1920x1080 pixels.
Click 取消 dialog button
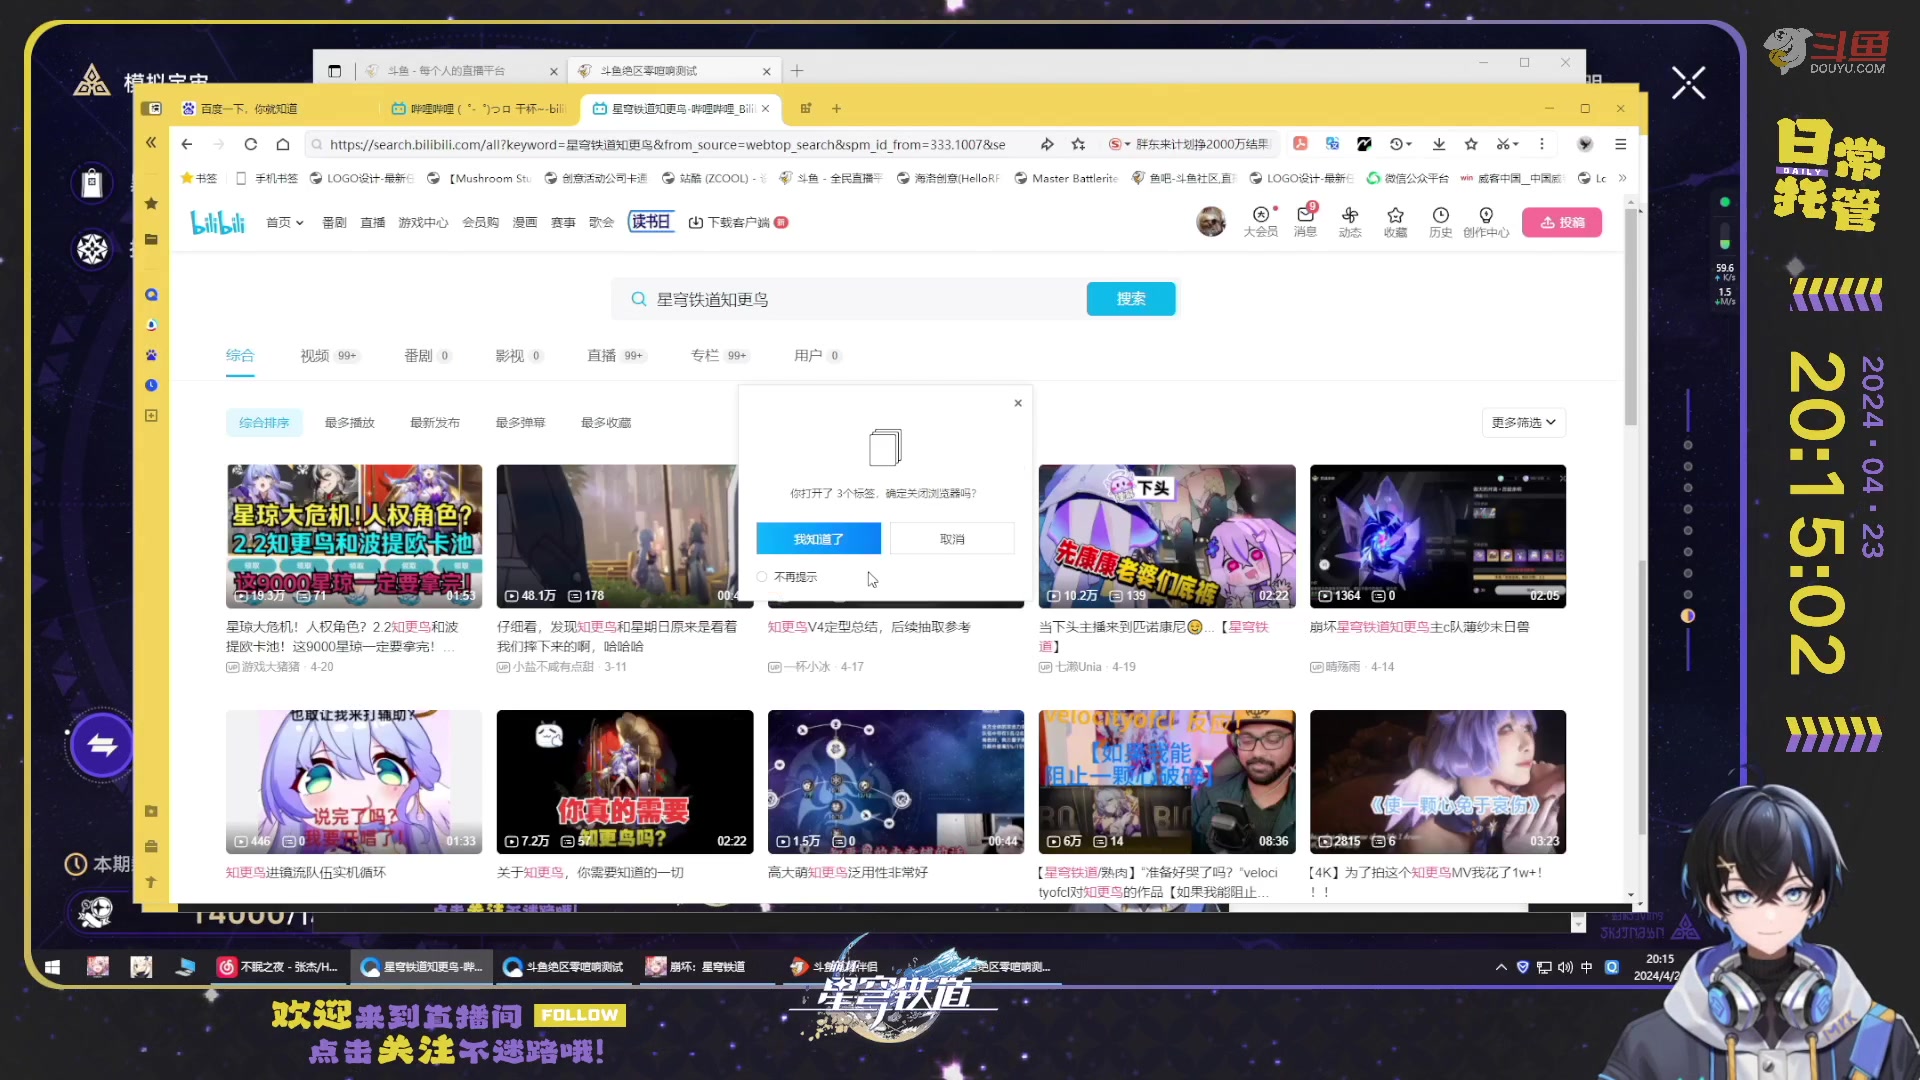tap(952, 539)
